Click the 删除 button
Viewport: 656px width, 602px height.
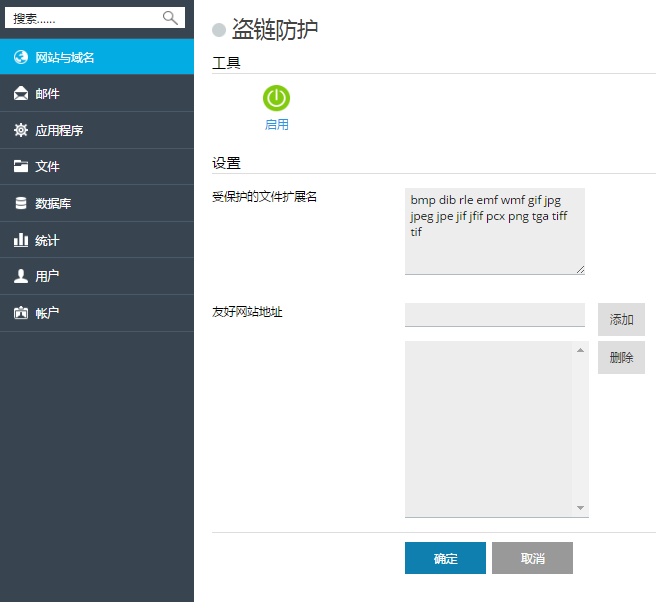[x=621, y=357]
